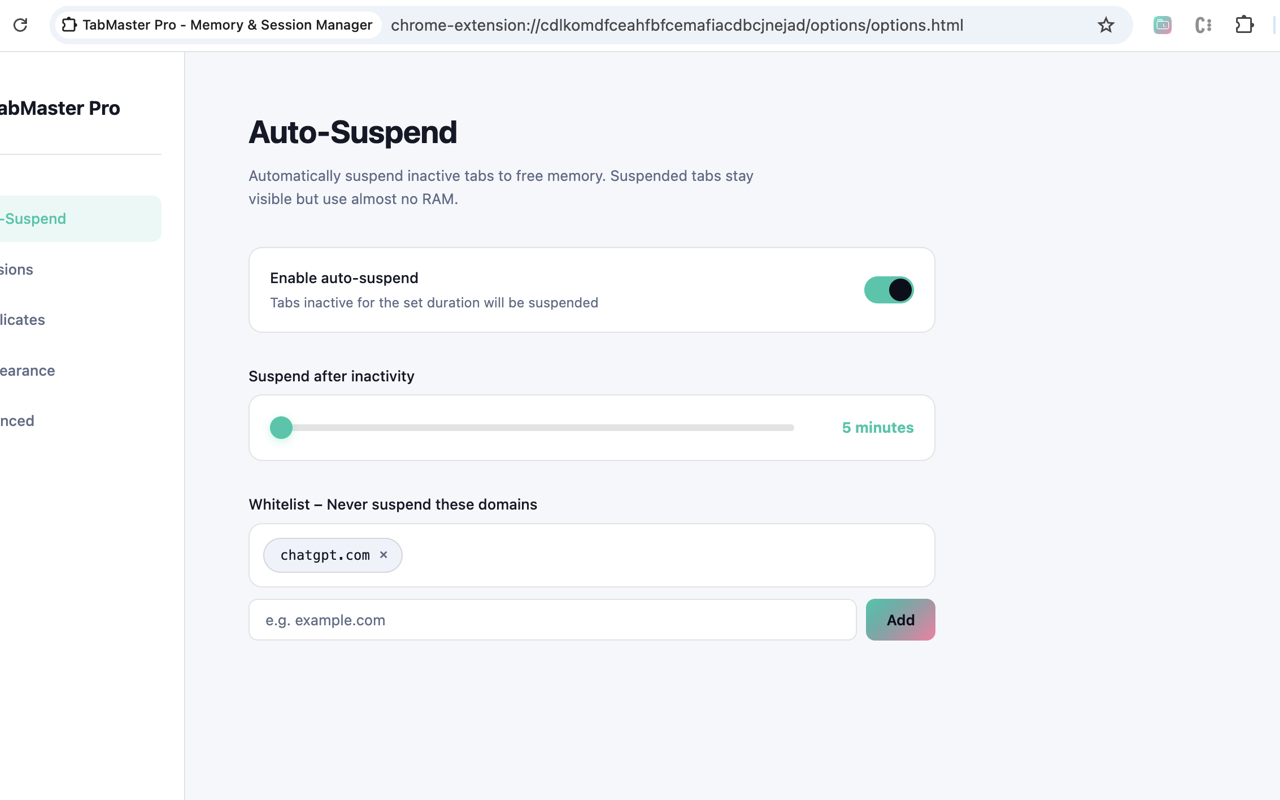1280x800 pixels.
Task: Click the chatgpt.com whitelist chip
Action: 324,555
